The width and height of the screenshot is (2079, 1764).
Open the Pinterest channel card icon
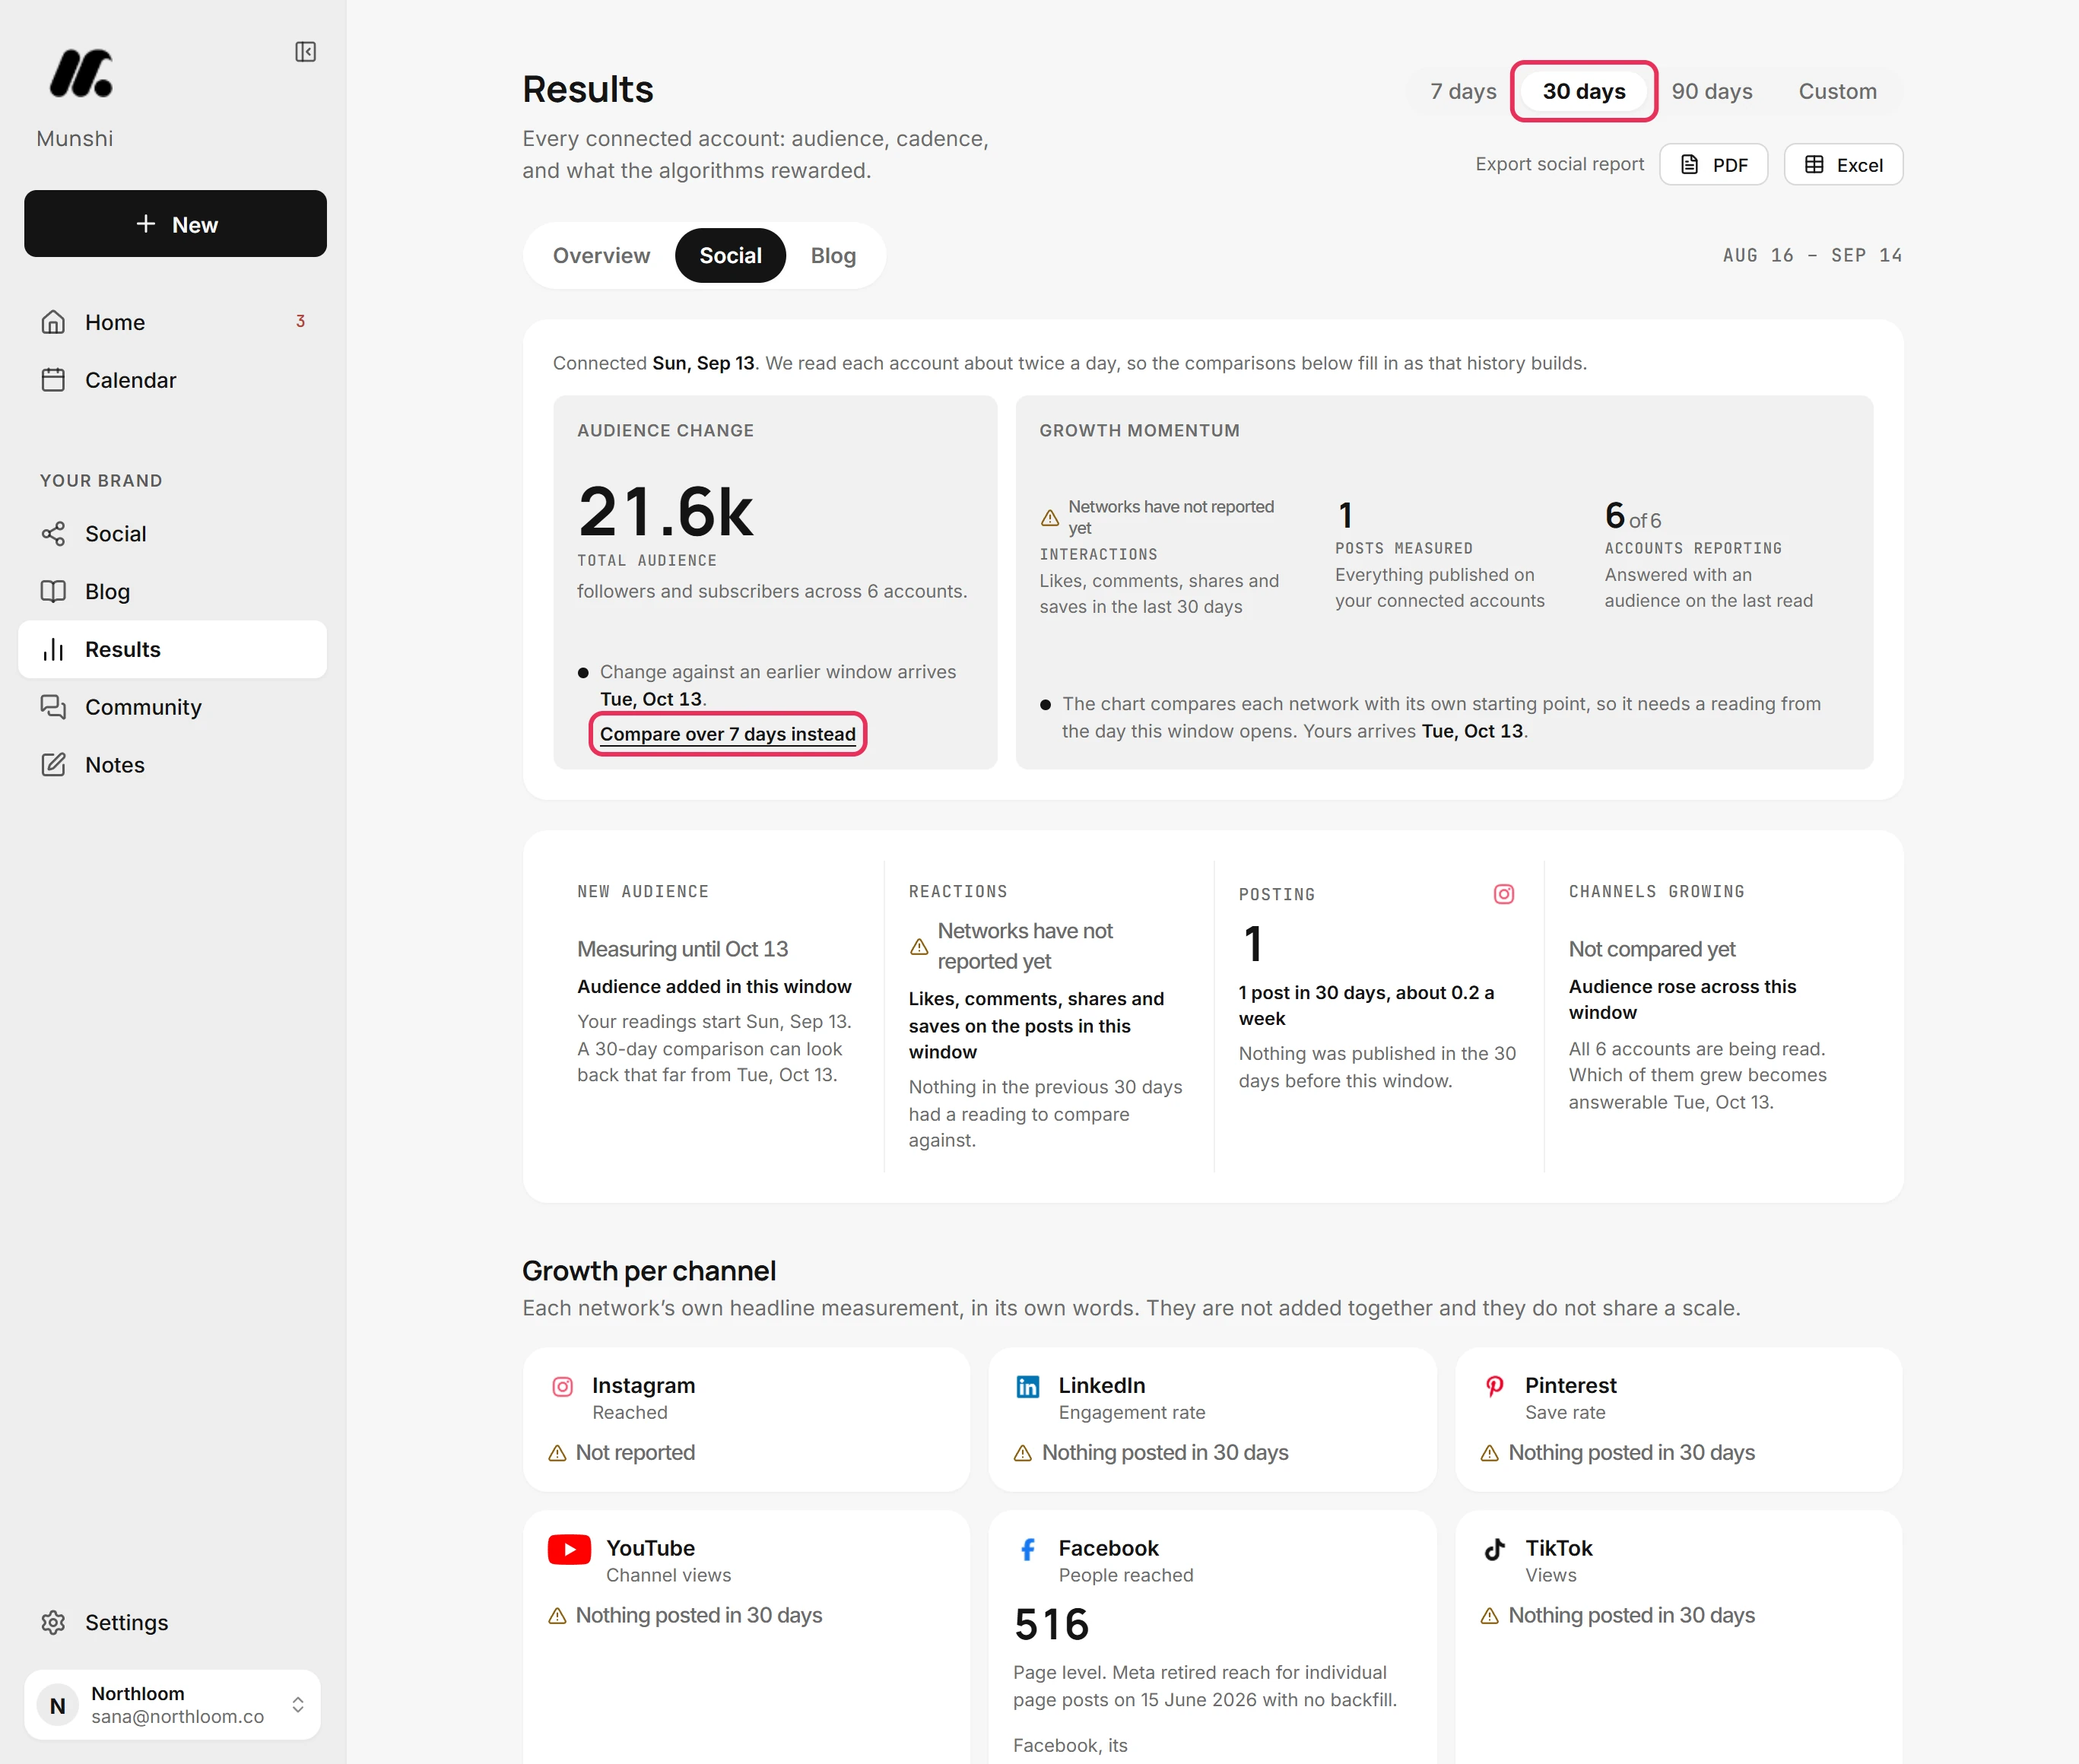(x=1494, y=1386)
